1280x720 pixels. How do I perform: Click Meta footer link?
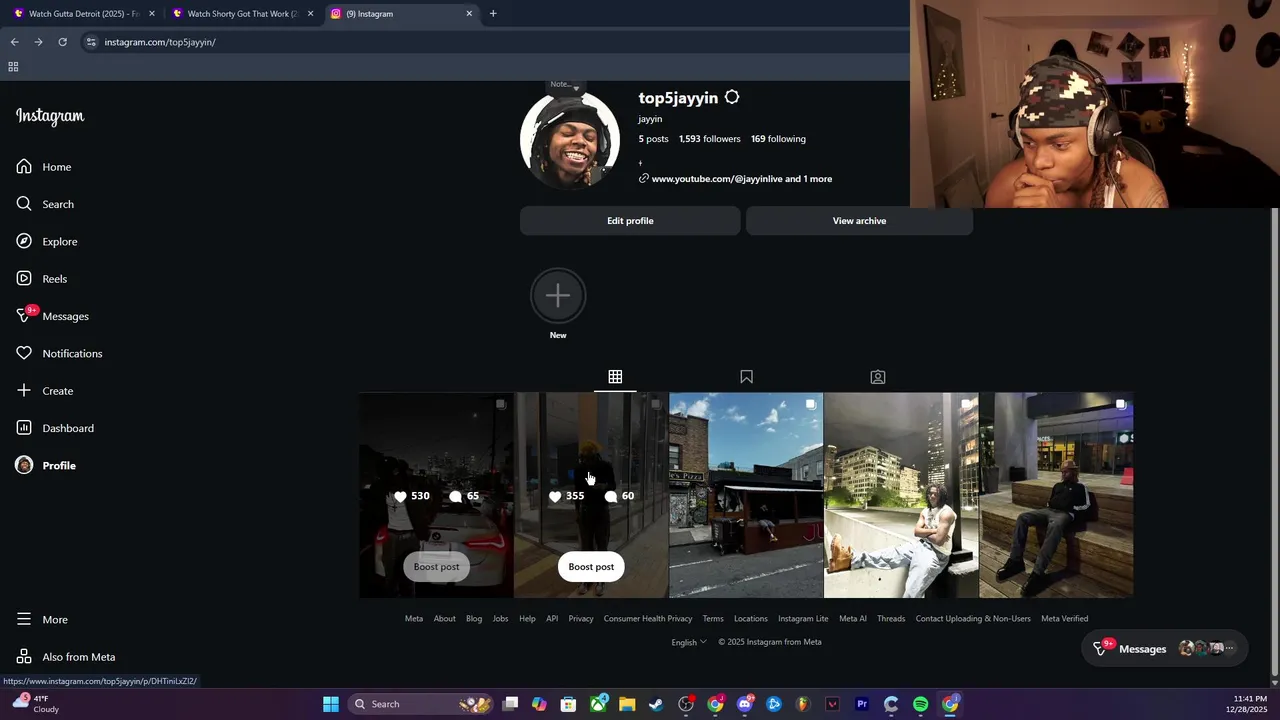(x=414, y=619)
